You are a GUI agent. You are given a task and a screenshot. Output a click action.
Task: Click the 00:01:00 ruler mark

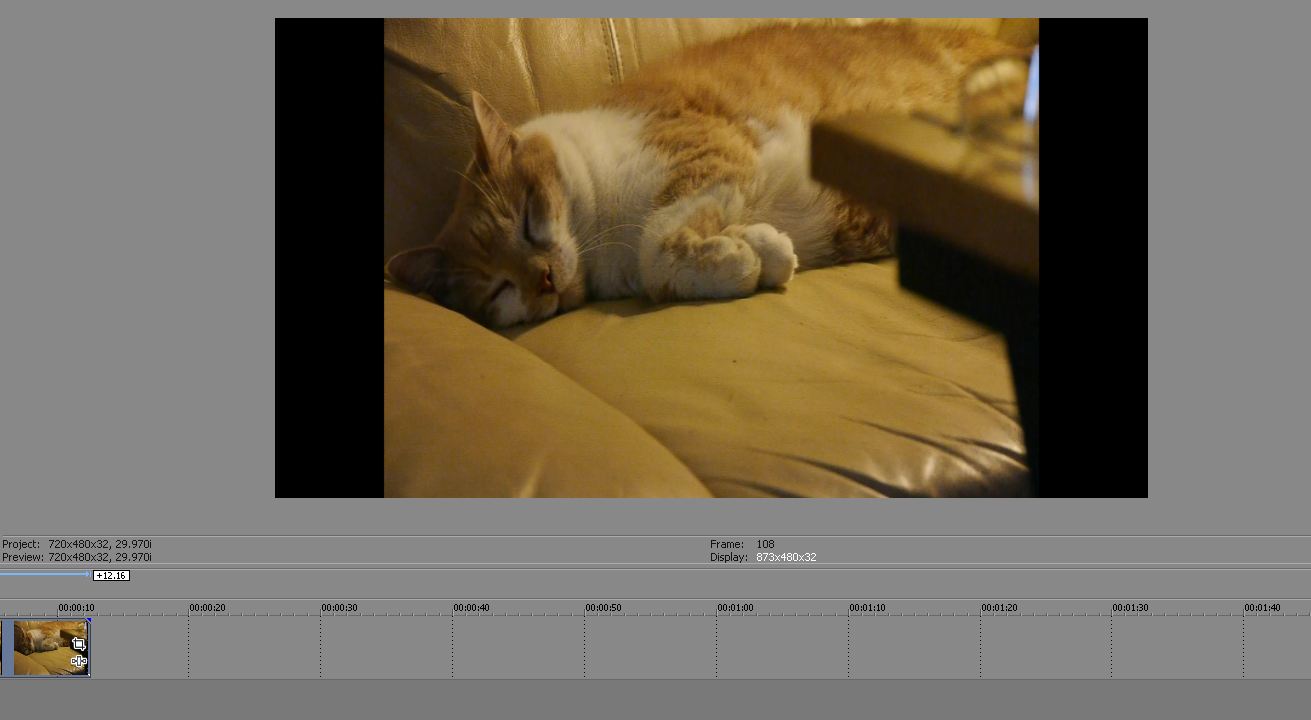[x=735, y=607]
